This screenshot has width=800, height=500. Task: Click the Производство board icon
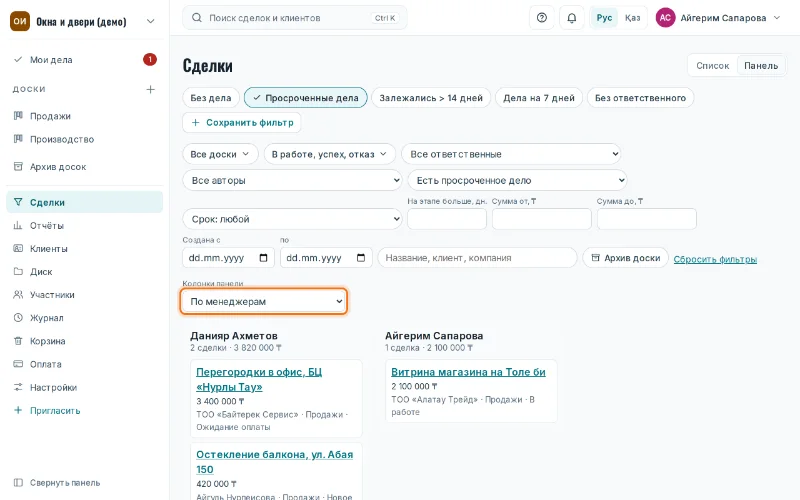point(18,139)
